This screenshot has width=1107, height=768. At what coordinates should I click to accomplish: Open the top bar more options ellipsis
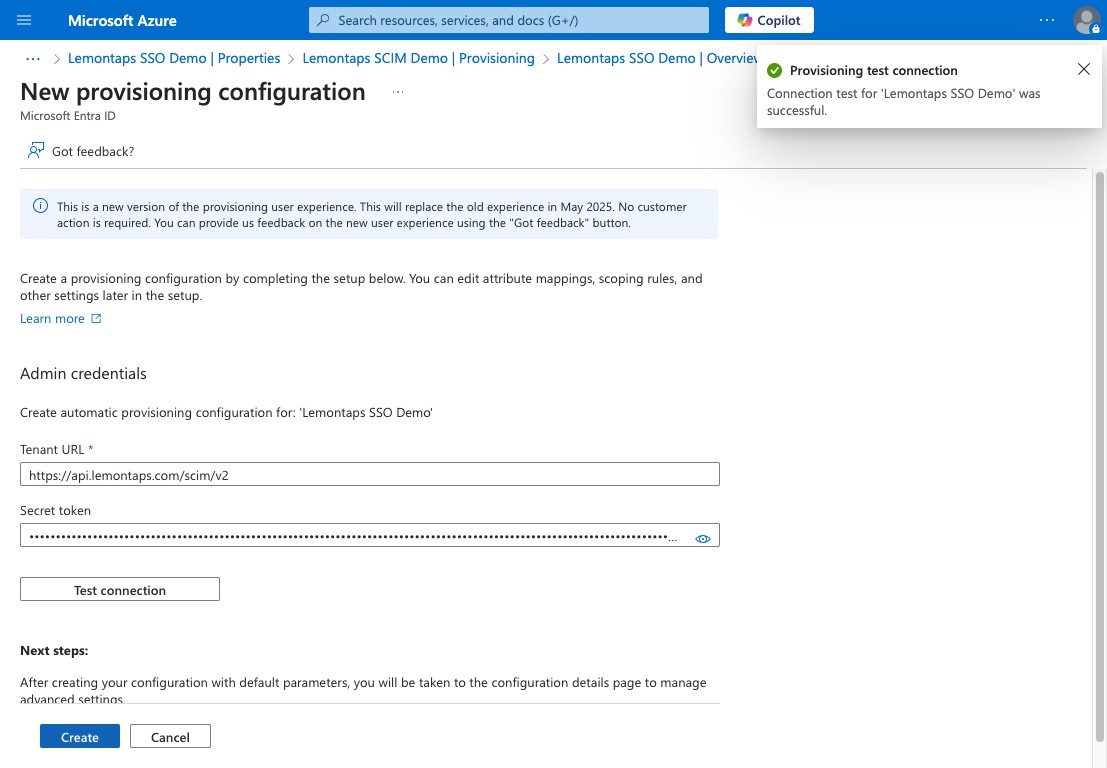(x=1047, y=20)
